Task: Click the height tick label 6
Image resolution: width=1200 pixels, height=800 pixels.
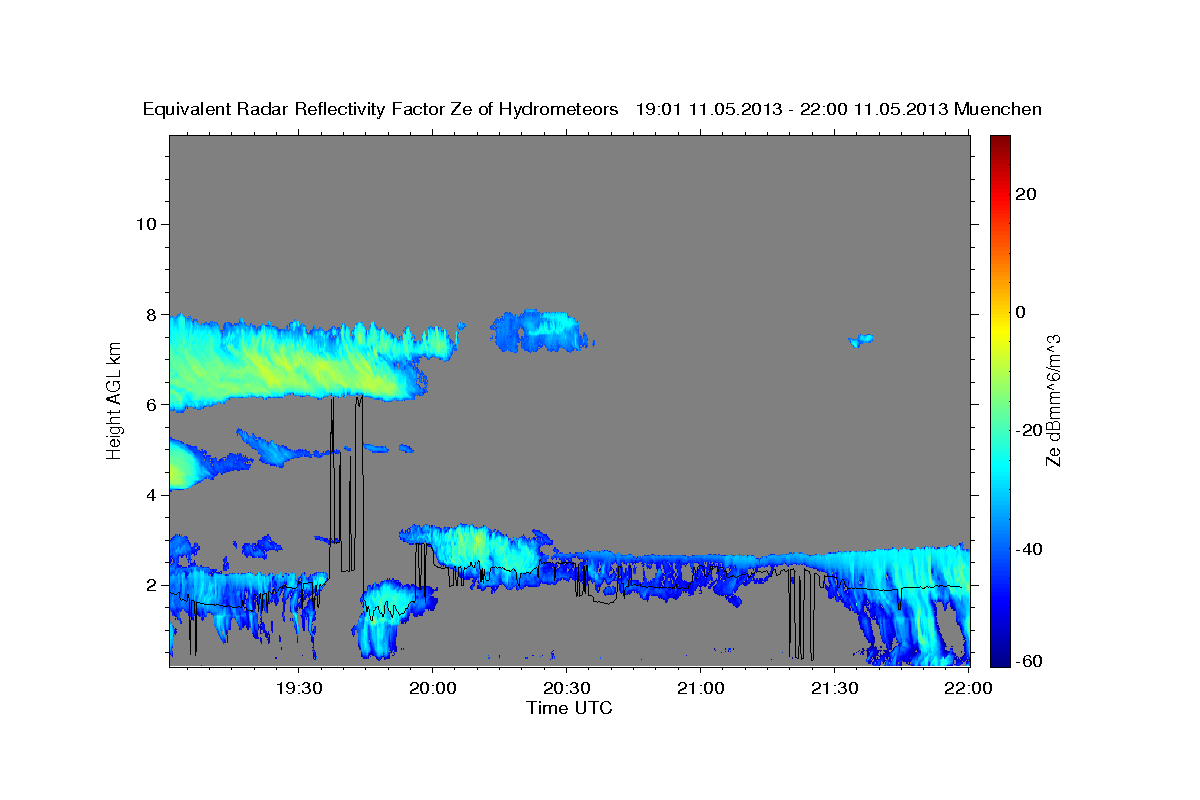Action: pyautogui.click(x=149, y=404)
